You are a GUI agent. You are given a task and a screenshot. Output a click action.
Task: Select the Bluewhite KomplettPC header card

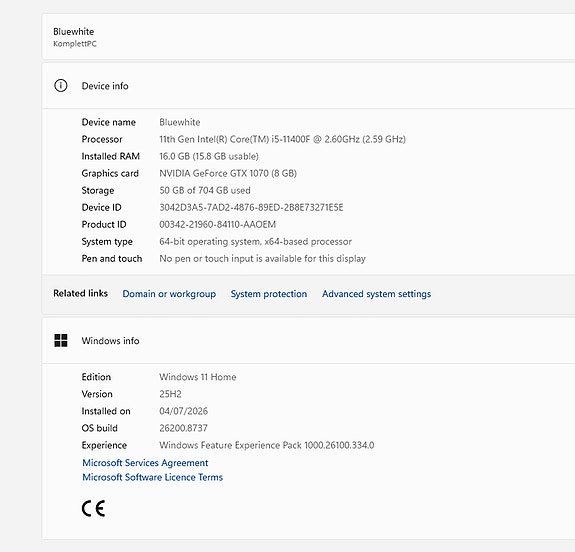308,37
